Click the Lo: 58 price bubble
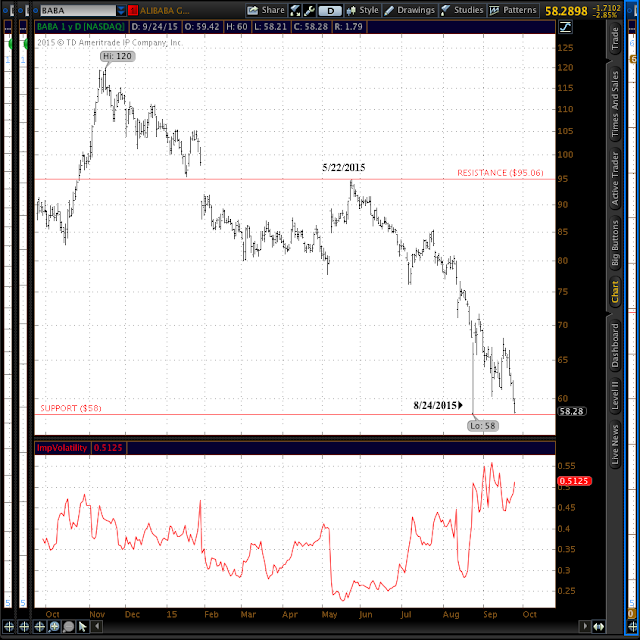Screen dimensions: 640x640 (x=483, y=426)
